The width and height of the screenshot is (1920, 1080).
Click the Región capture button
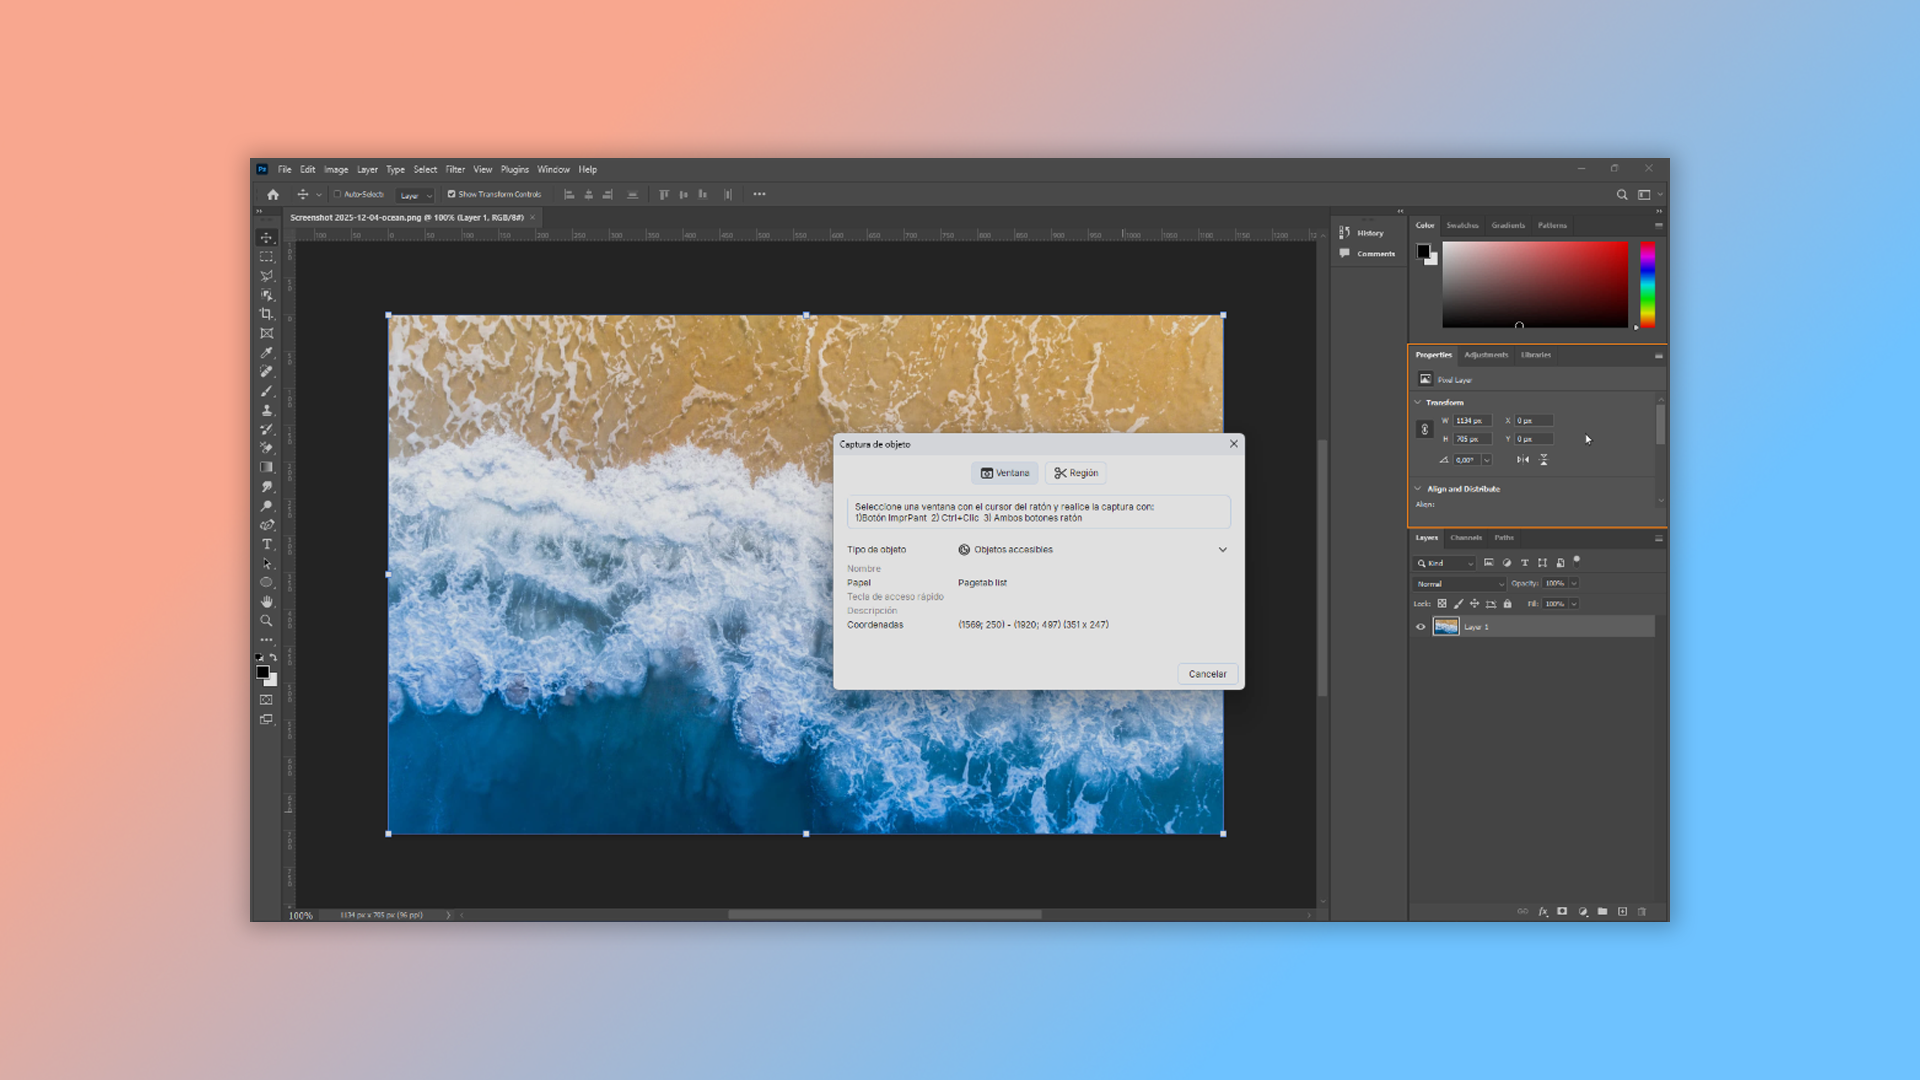tap(1076, 473)
